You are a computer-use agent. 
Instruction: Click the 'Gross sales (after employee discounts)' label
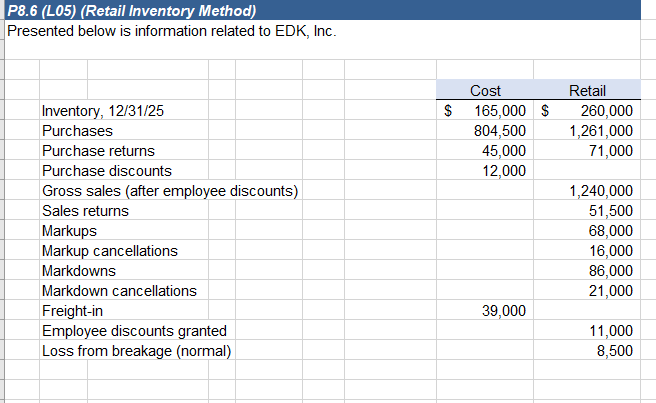(170, 191)
